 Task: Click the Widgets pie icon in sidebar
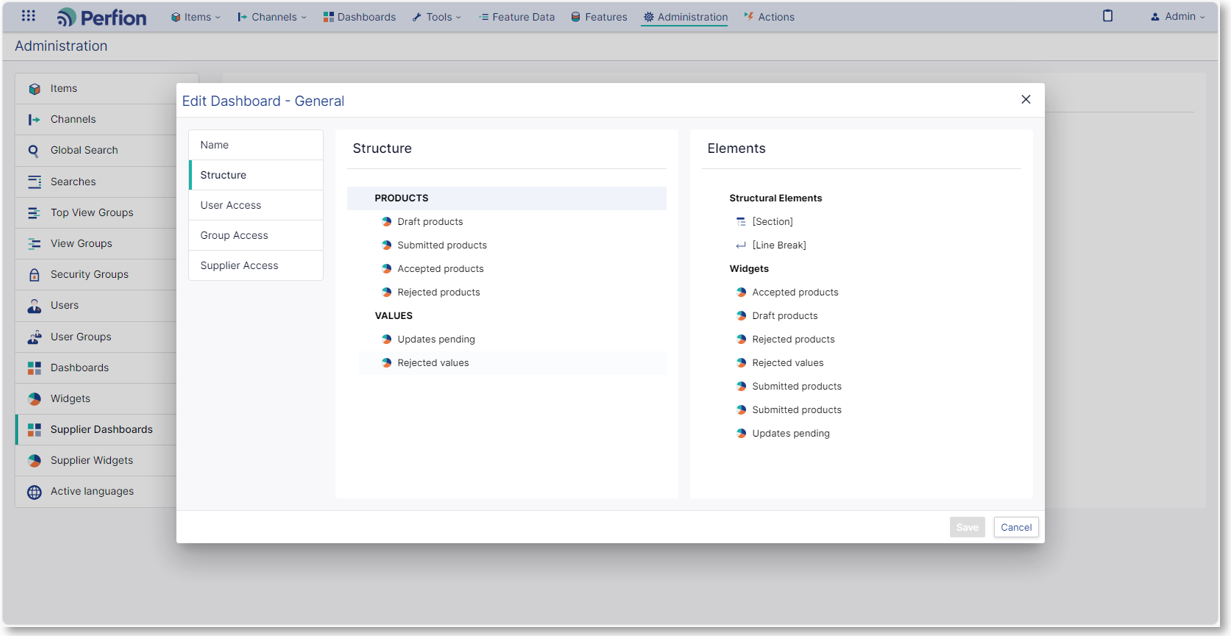tap(34, 399)
